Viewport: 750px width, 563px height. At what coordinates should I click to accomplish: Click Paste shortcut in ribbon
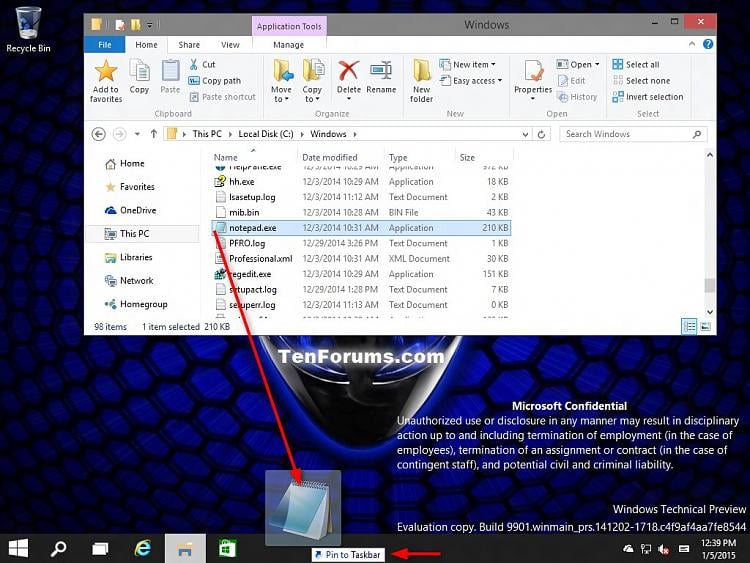click(222, 97)
